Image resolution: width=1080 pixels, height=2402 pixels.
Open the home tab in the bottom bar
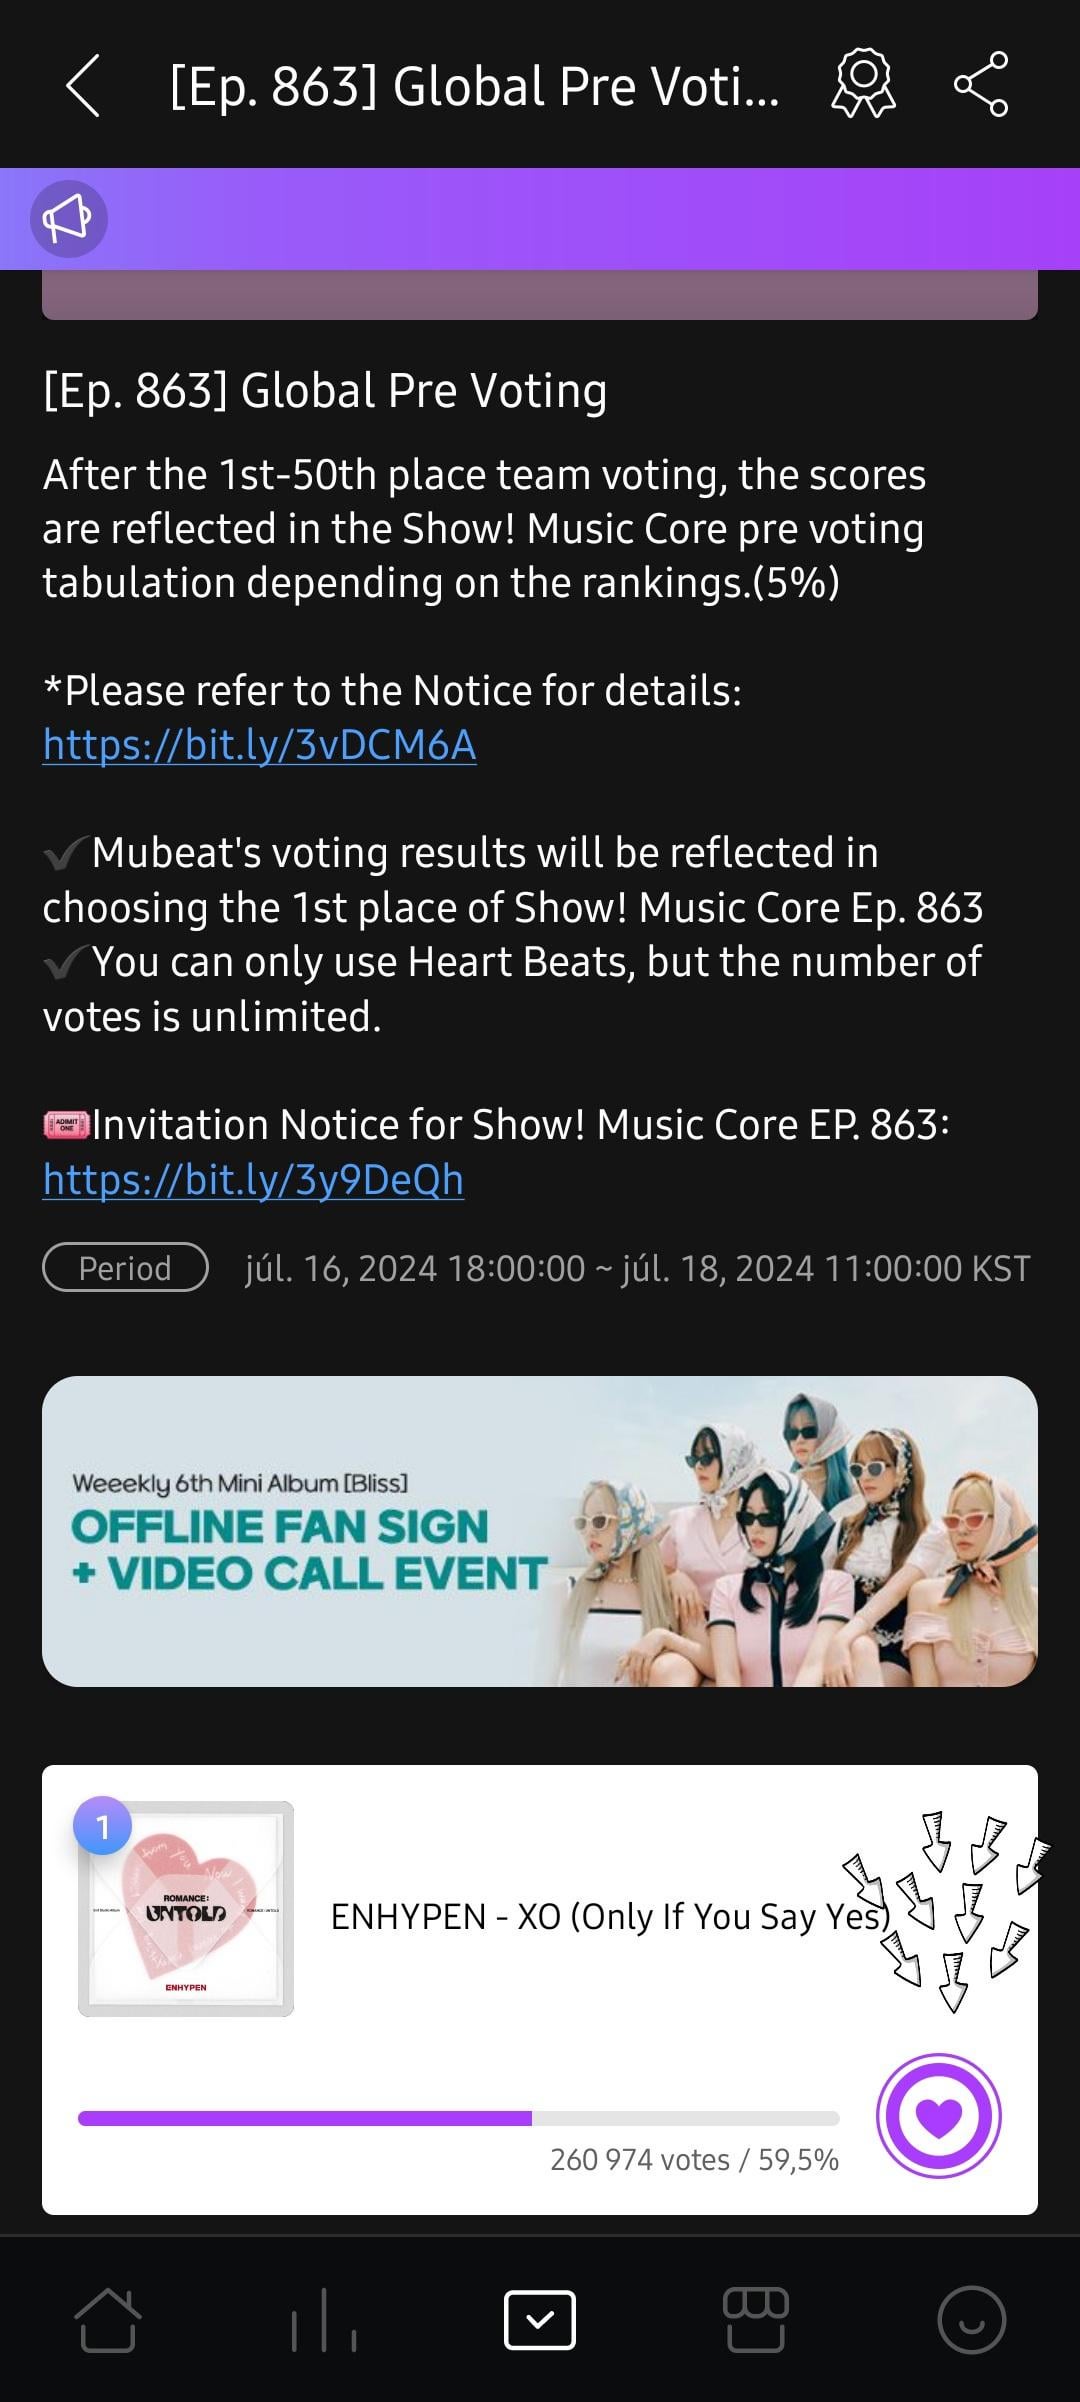pyautogui.click(x=108, y=2319)
